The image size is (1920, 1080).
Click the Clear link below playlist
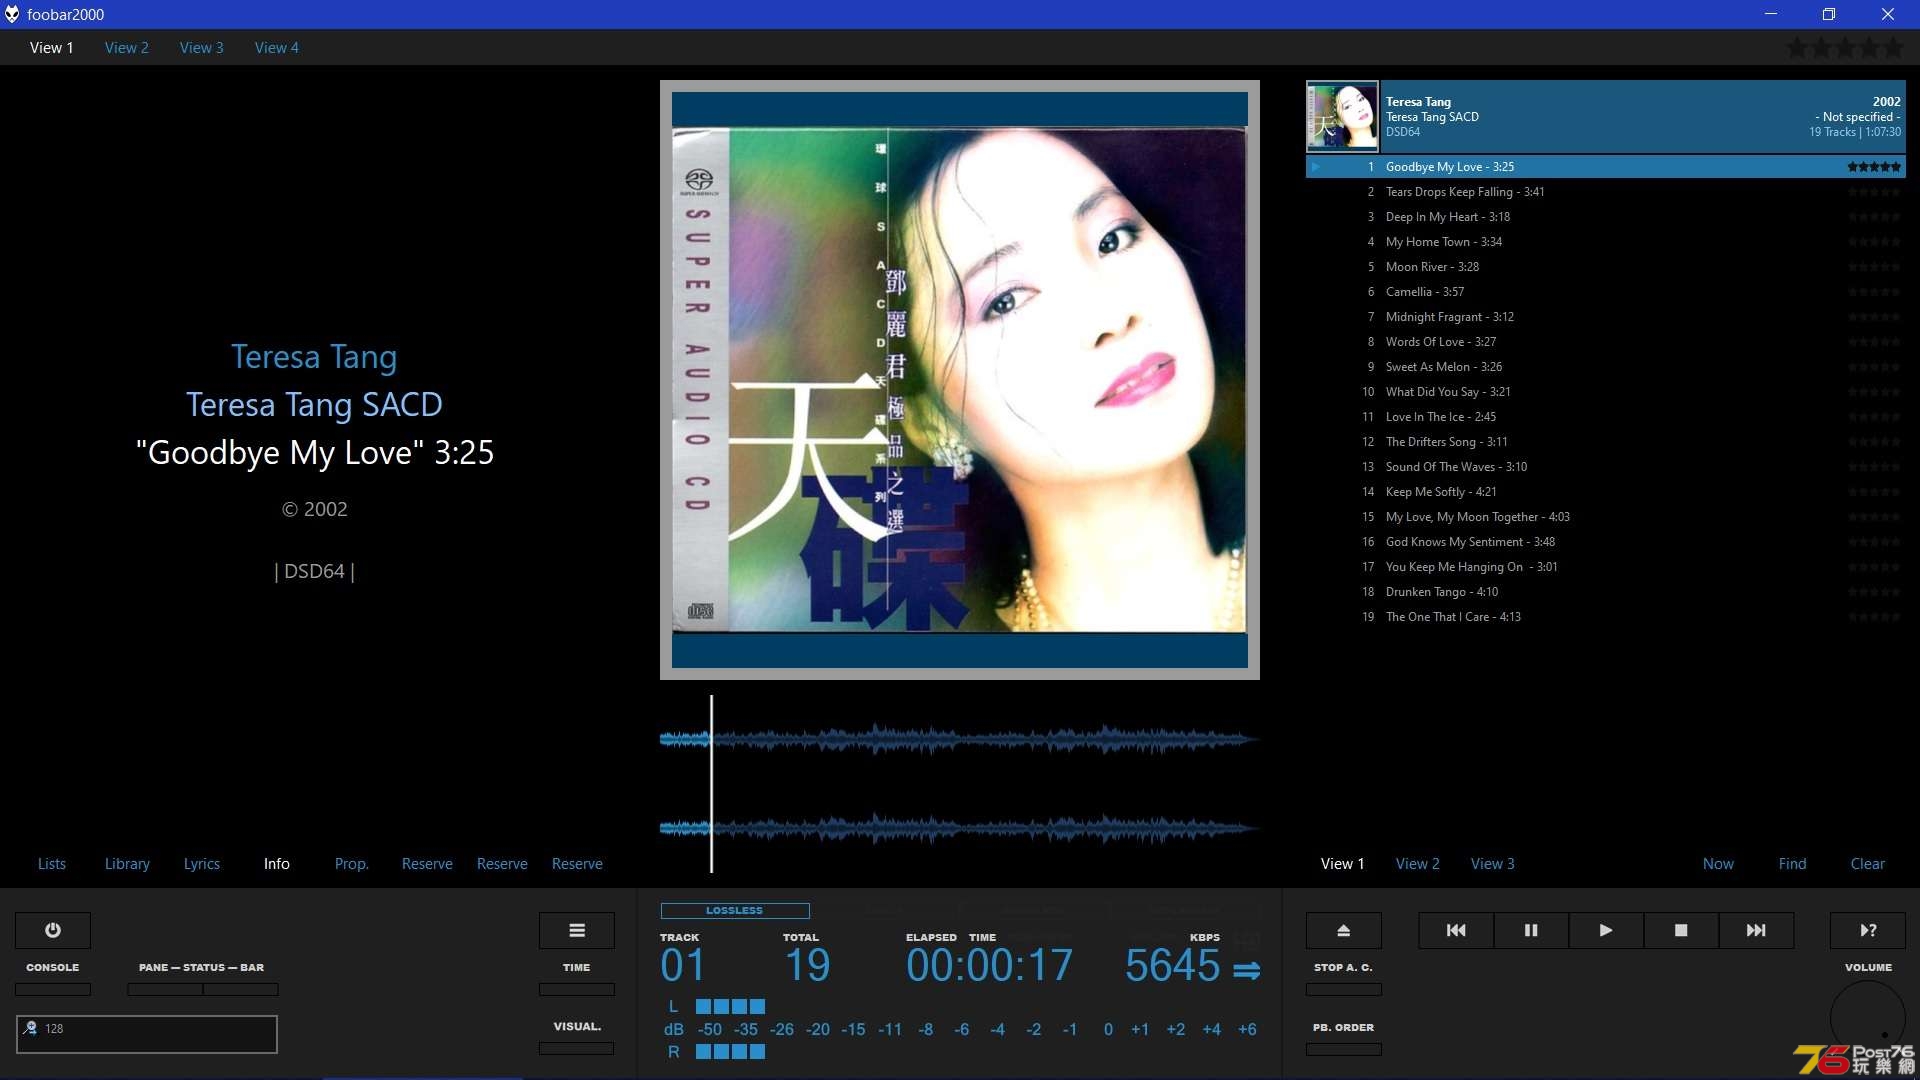point(1868,863)
